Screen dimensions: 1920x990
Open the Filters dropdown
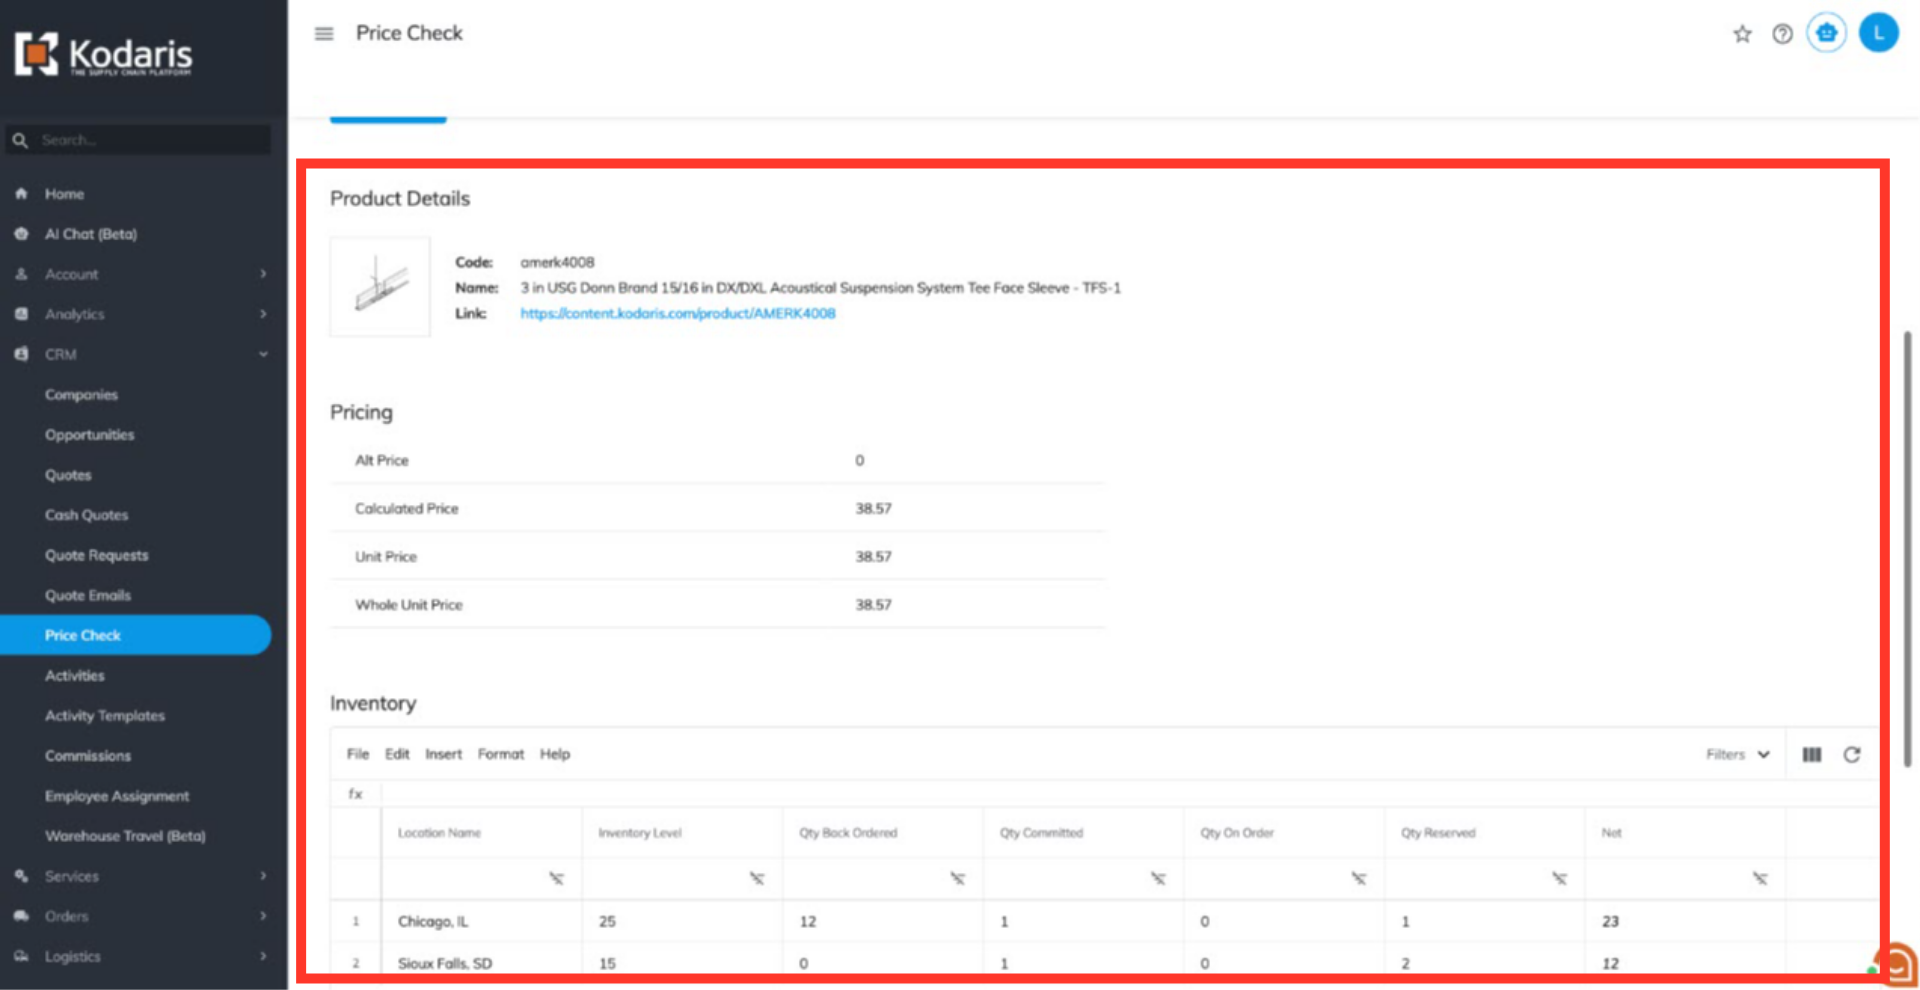[1738, 754]
